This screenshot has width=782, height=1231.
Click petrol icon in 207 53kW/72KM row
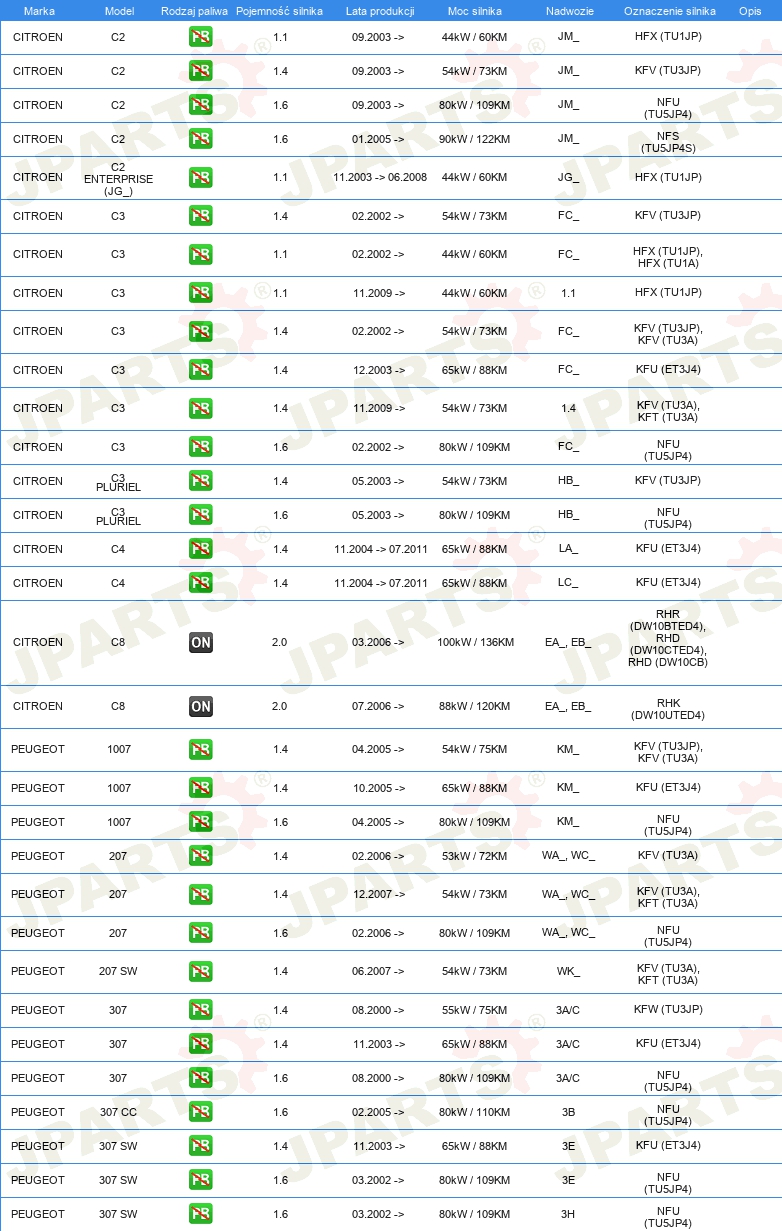pyautogui.click(x=201, y=856)
